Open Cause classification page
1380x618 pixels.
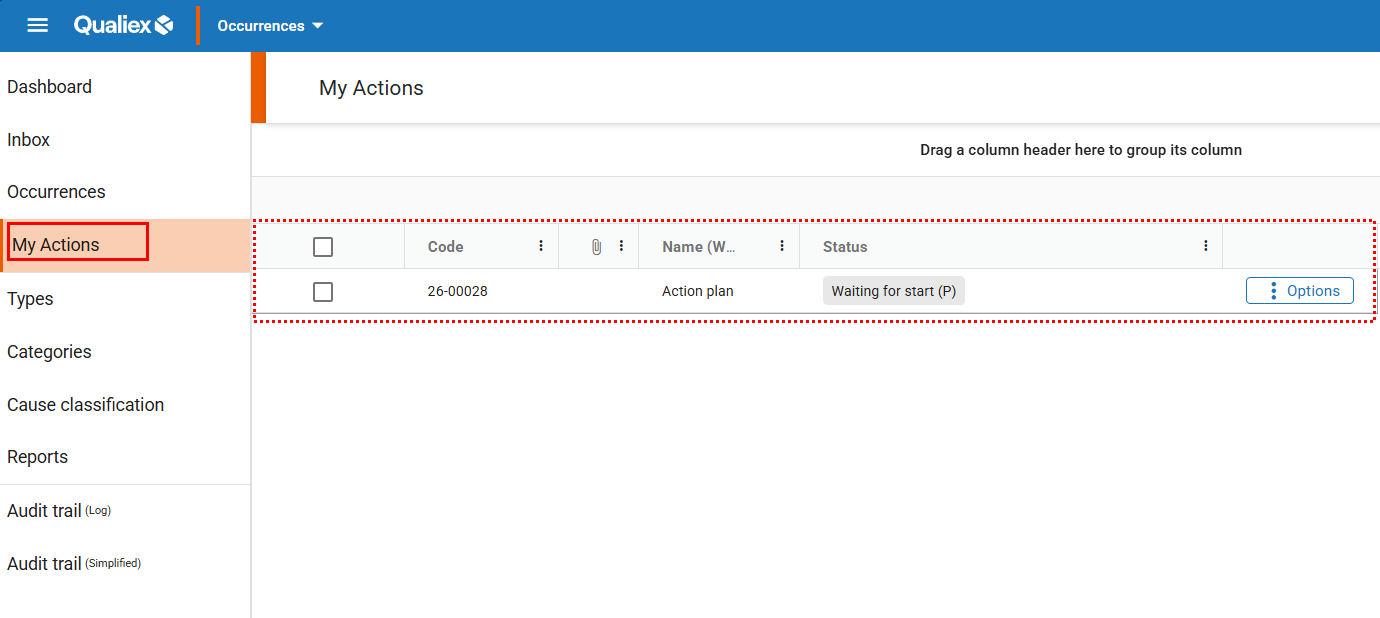[x=85, y=405]
